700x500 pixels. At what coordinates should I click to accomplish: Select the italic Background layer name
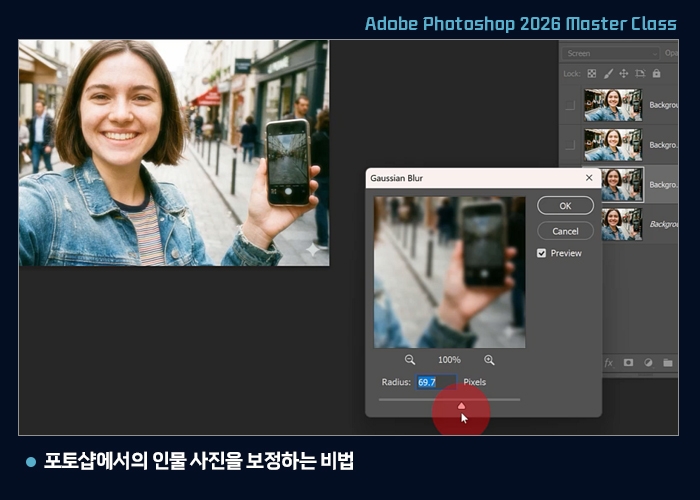pyautogui.click(x=664, y=224)
